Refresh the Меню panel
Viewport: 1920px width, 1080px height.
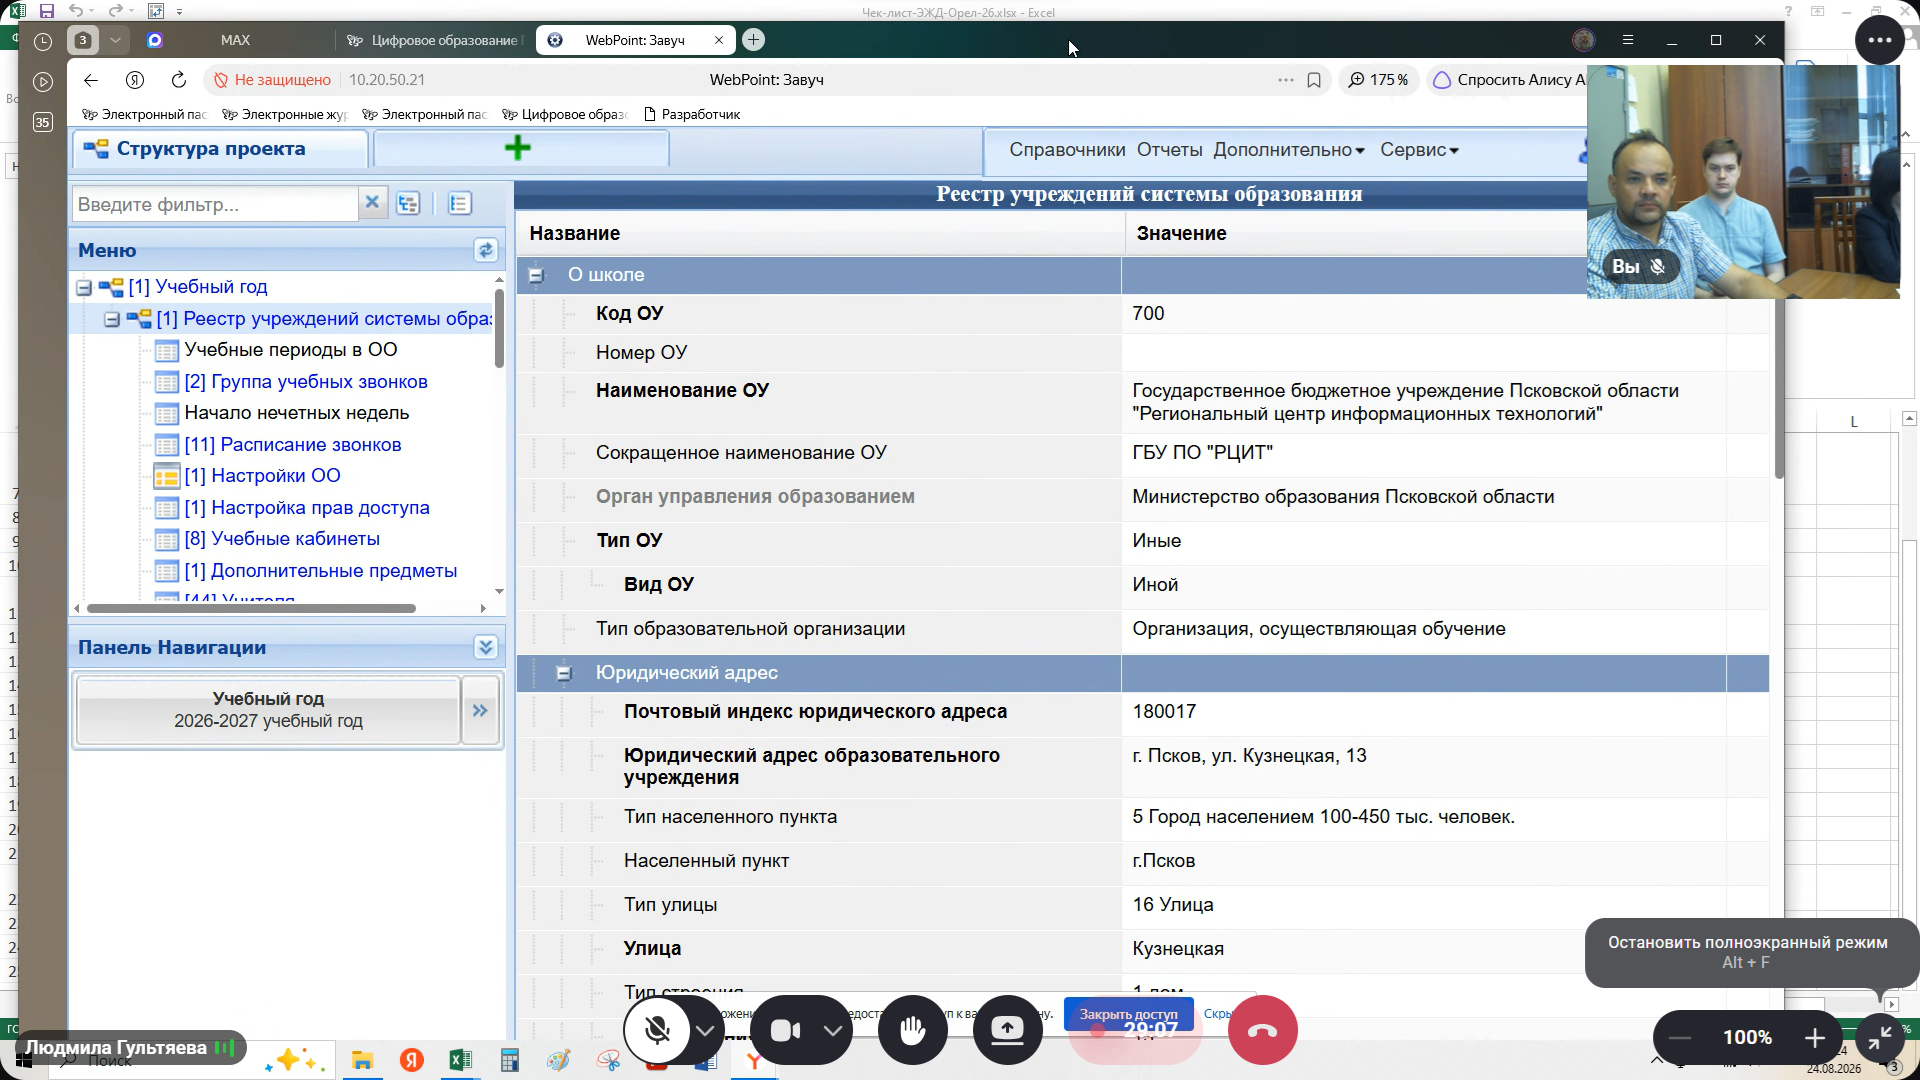(x=486, y=250)
